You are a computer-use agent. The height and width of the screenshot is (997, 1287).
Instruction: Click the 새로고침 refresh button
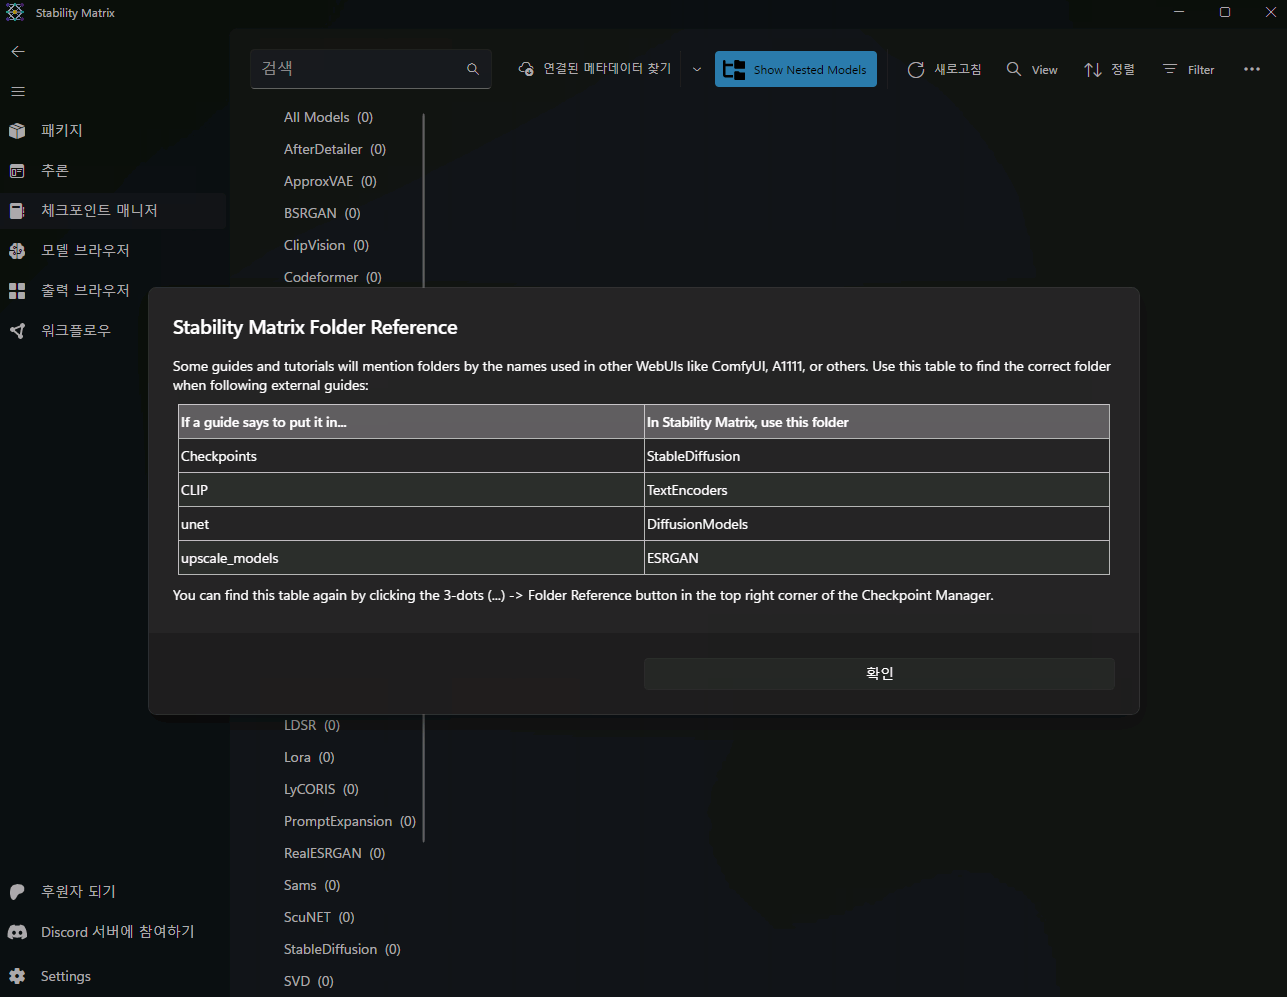[x=944, y=69]
